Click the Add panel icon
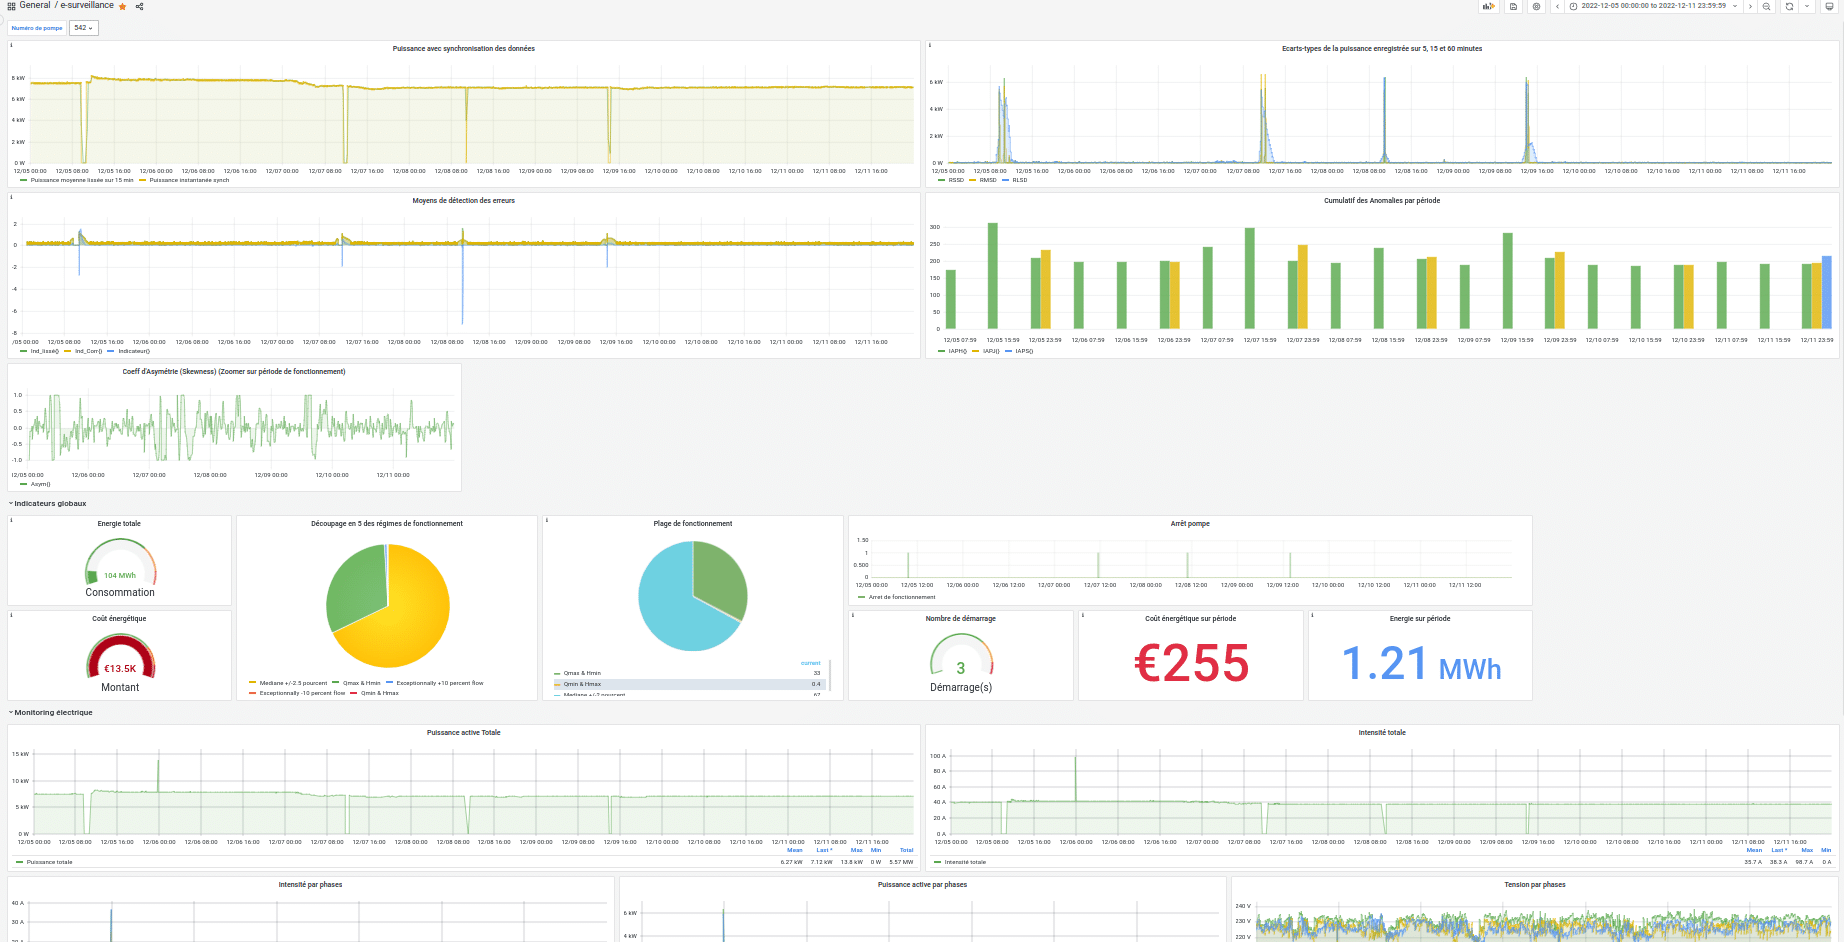 [1489, 6]
